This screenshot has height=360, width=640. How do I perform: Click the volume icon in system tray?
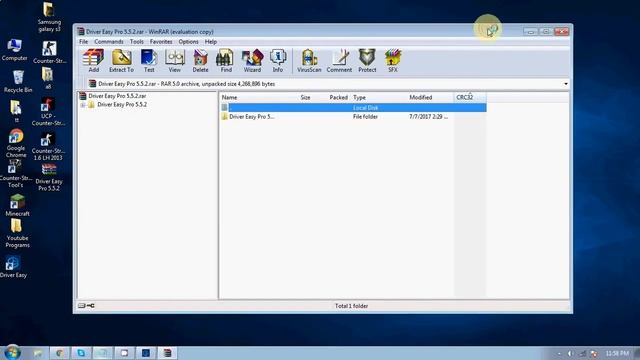point(570,353)
